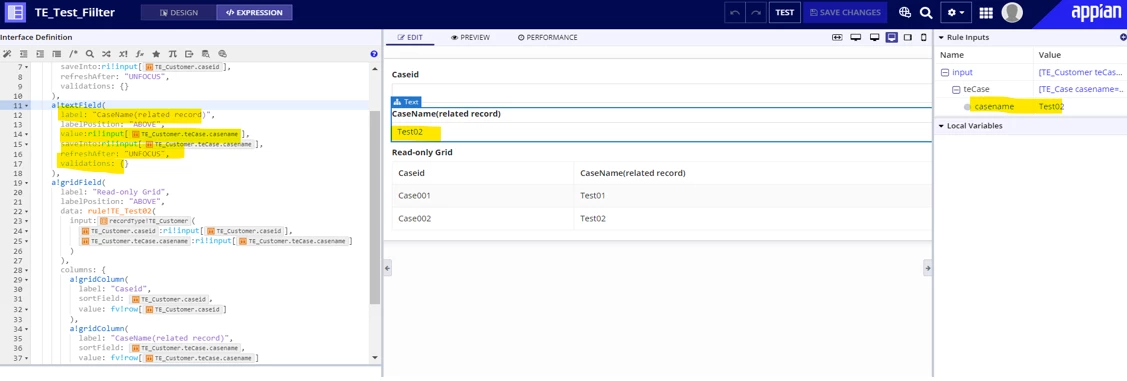The image size is (1127, 381).
Task: Click the star icon in editor toolbar
Action: click(156, 54)
